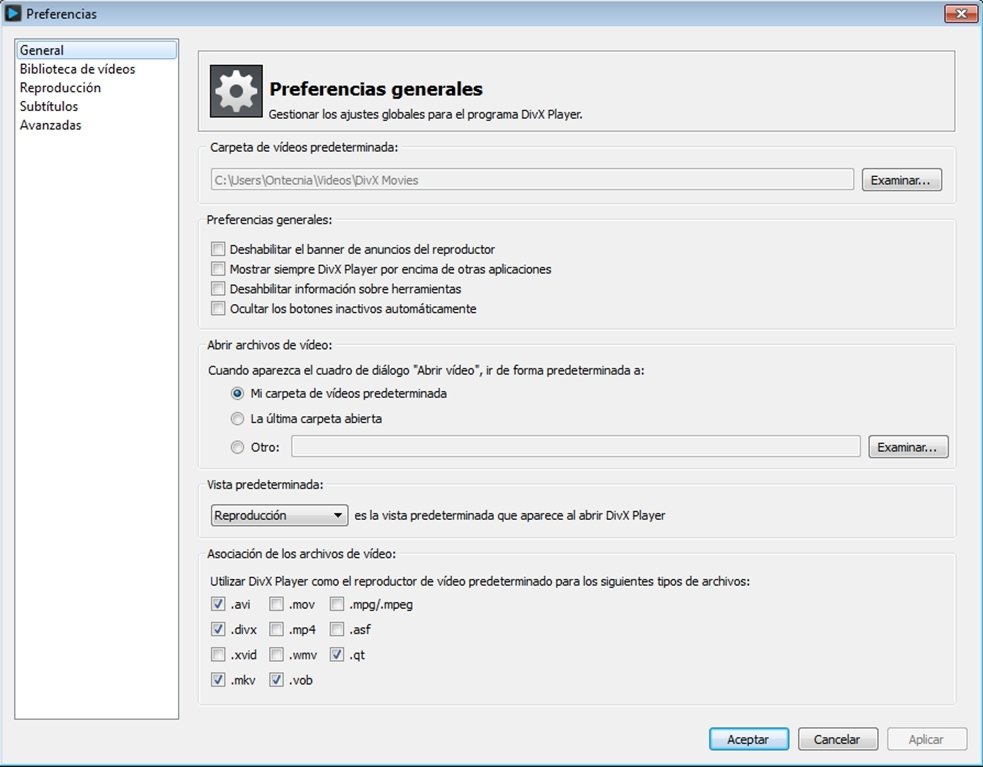Viewport: 983px width, 767px height.
Task: Go to Avanzadas preferences
Action: (x=50, y=125)
